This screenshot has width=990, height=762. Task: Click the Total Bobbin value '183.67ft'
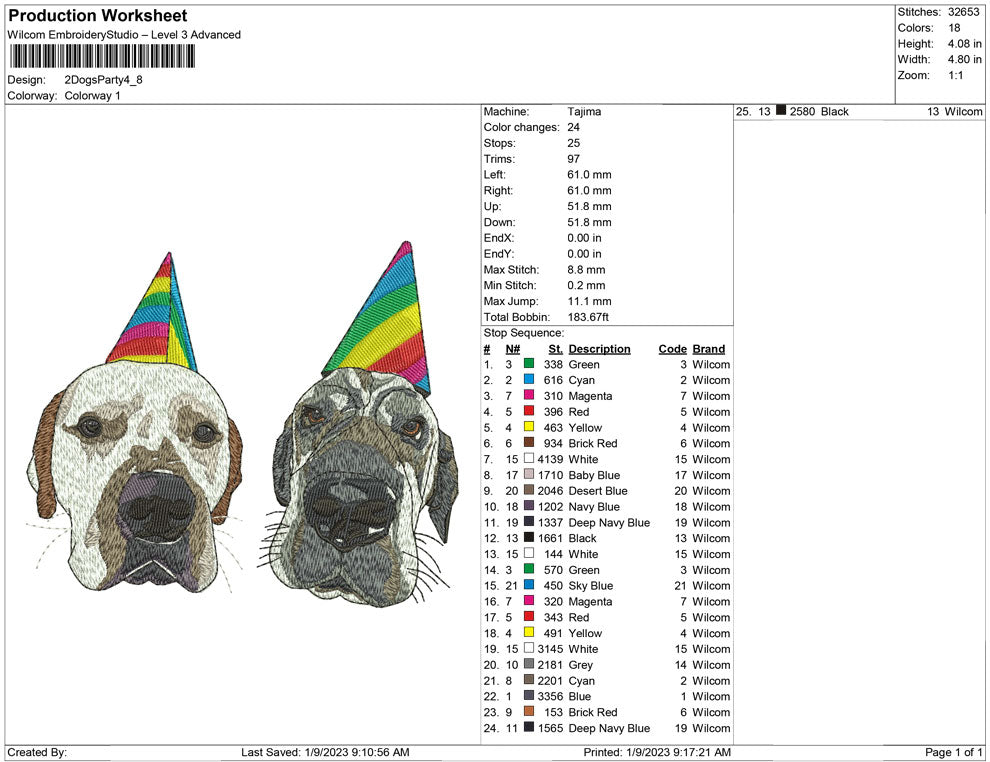[x=588, y=317]
